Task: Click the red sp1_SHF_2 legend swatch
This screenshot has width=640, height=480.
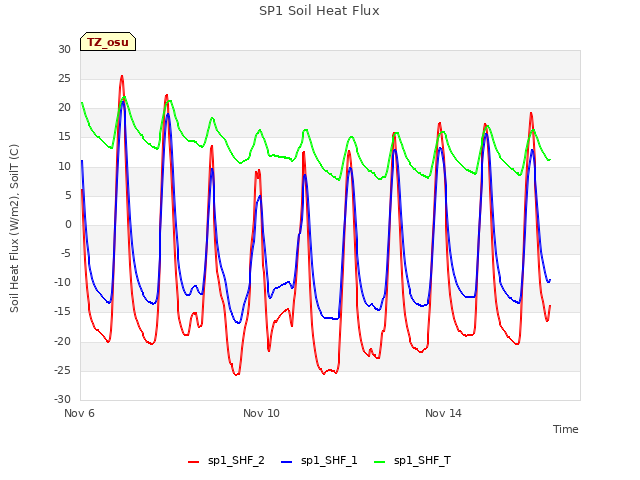Action: point(193,462)
